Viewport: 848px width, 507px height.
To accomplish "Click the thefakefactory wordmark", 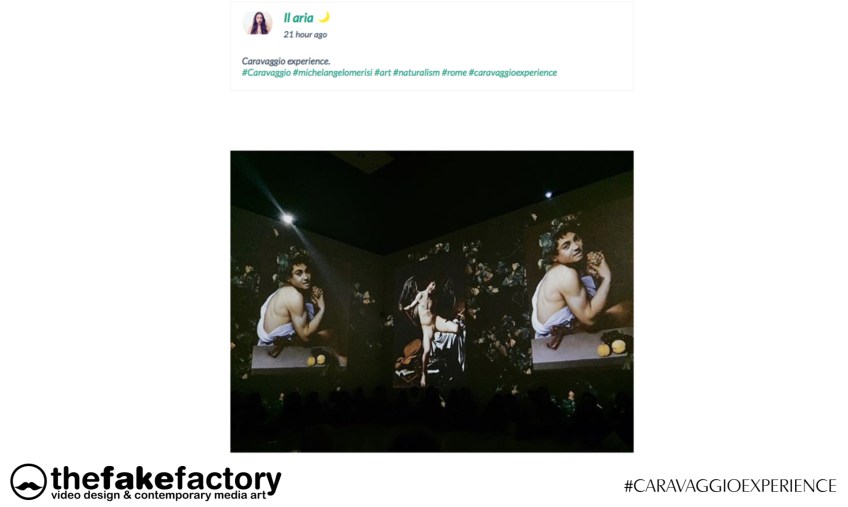I will coord(166,478).
